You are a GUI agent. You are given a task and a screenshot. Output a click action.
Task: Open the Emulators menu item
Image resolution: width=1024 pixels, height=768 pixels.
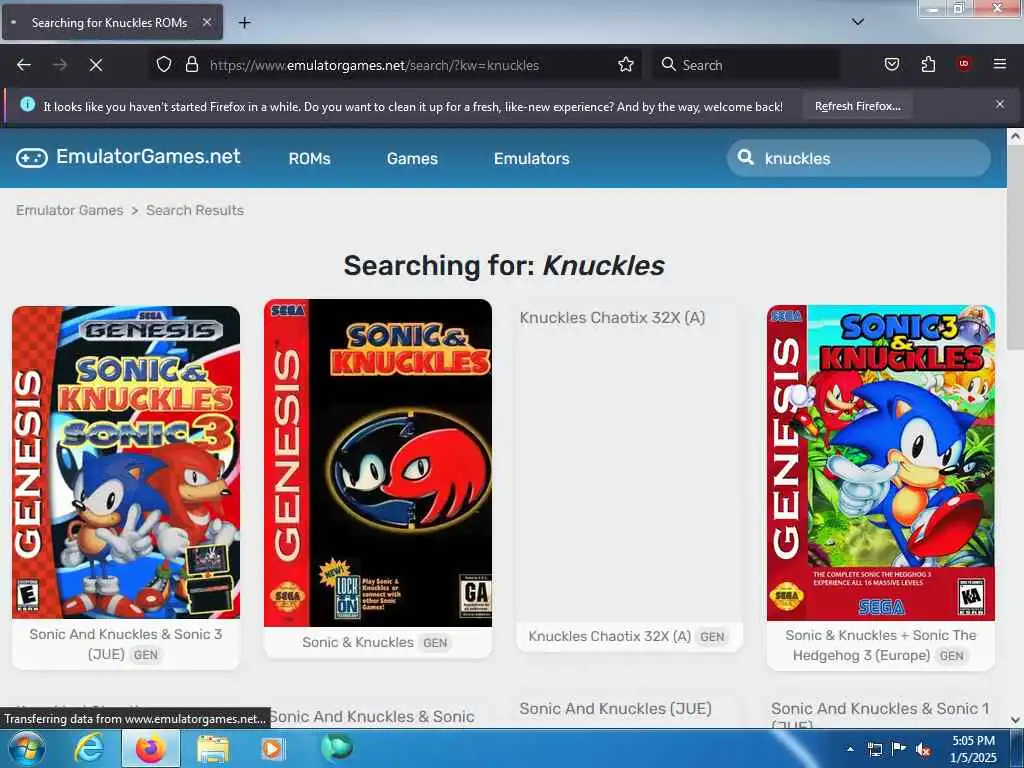pos(532,158)
